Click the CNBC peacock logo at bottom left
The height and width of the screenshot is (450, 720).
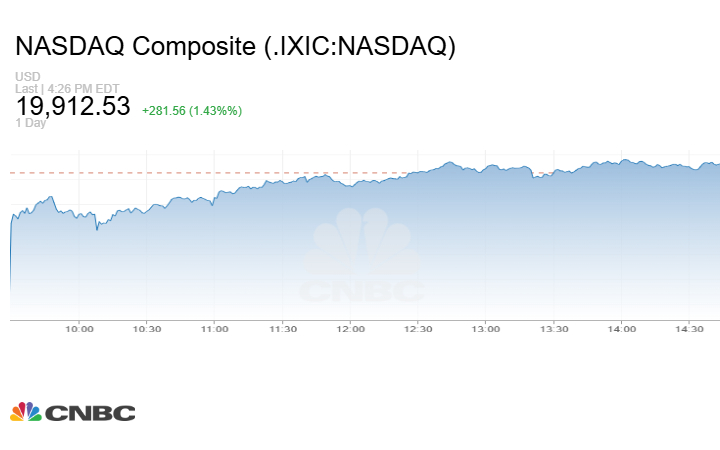click(x=26, y=411)
